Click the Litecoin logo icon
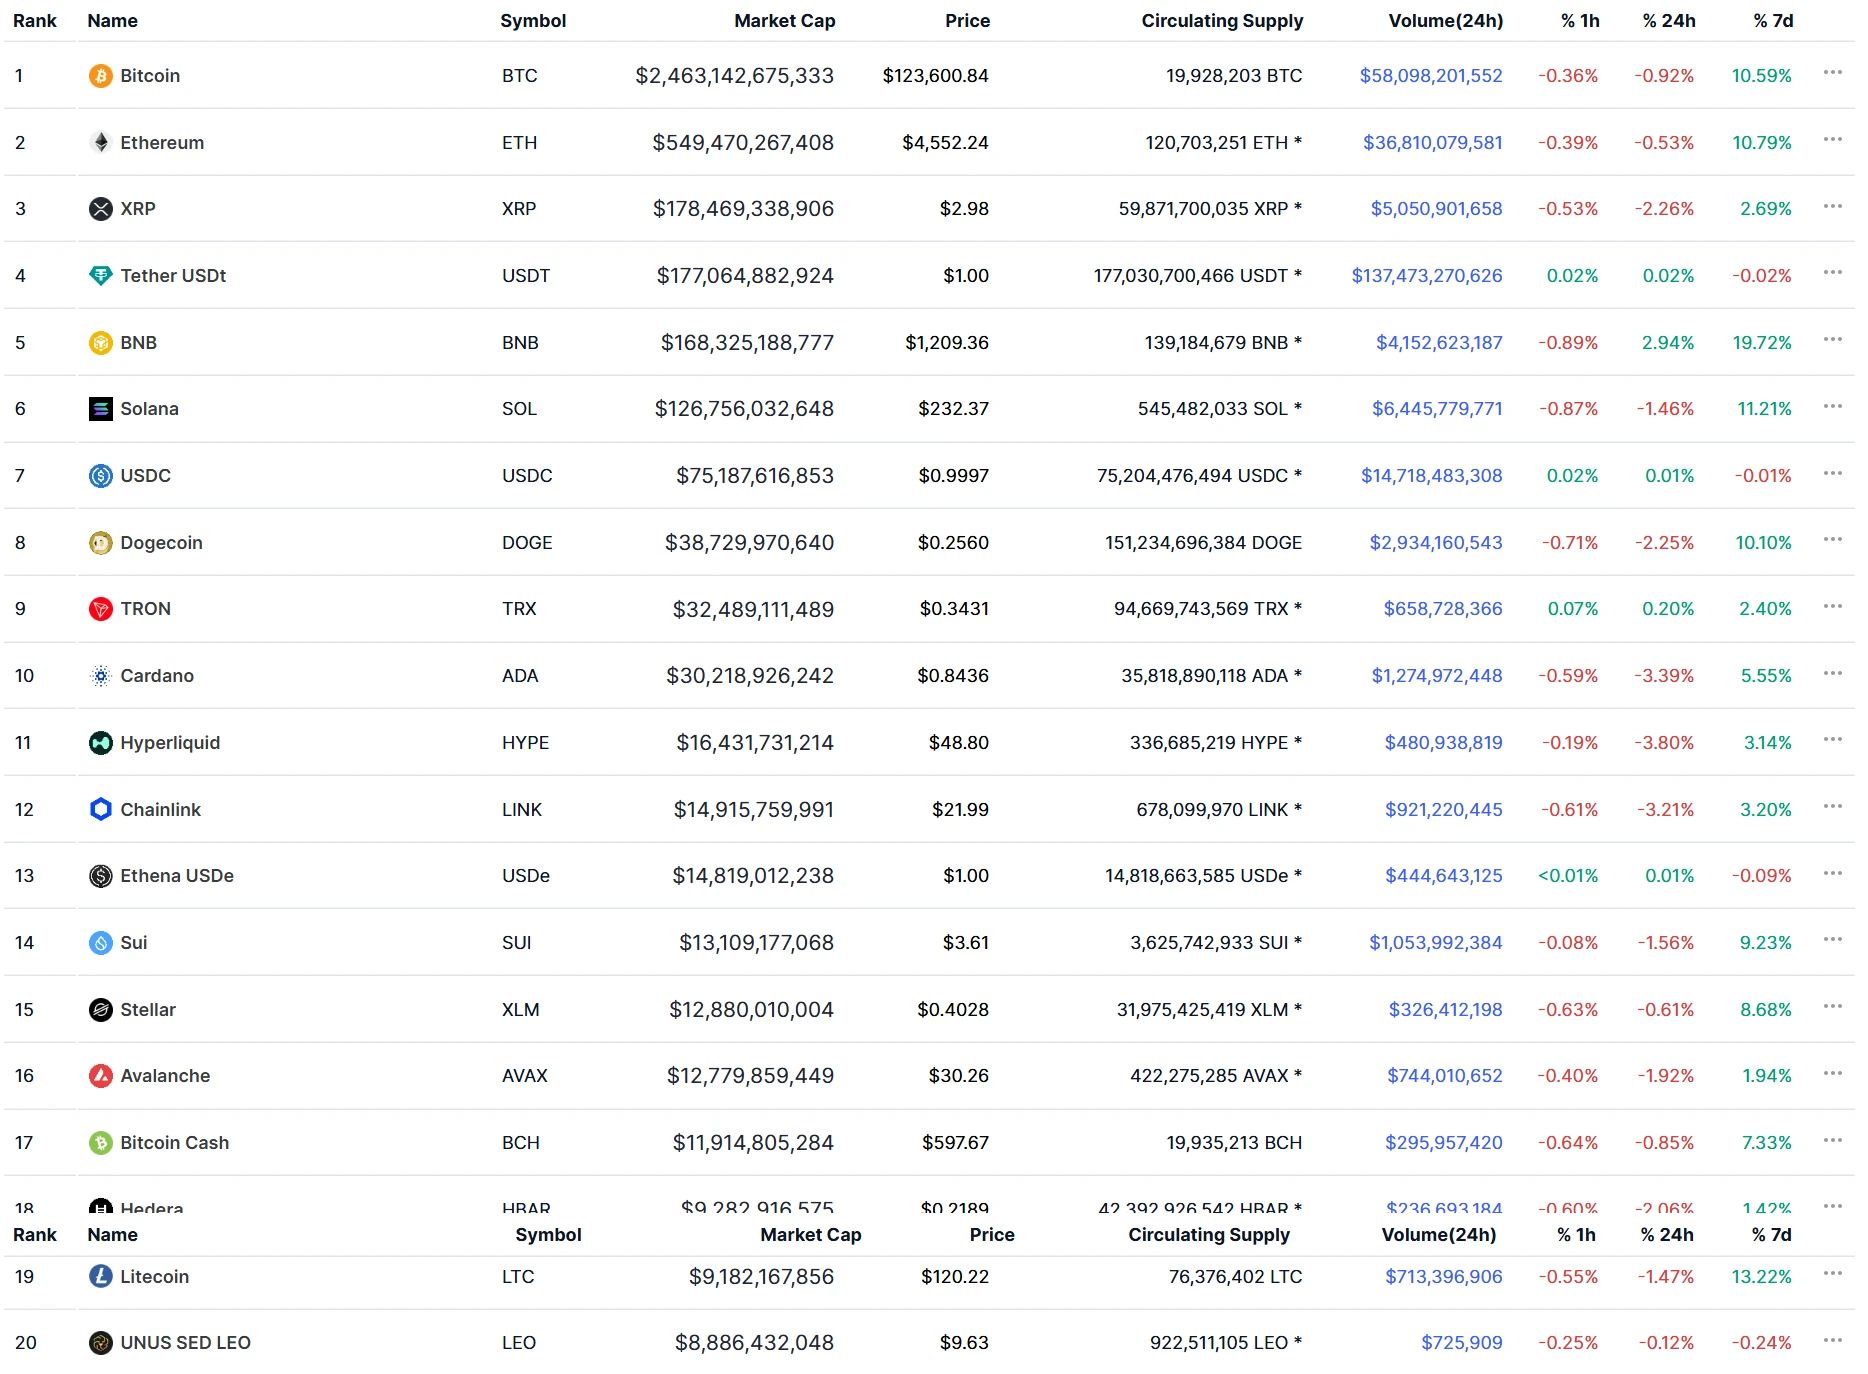This screenshot has width=1868, height=1374. [x=100, y=1276]
